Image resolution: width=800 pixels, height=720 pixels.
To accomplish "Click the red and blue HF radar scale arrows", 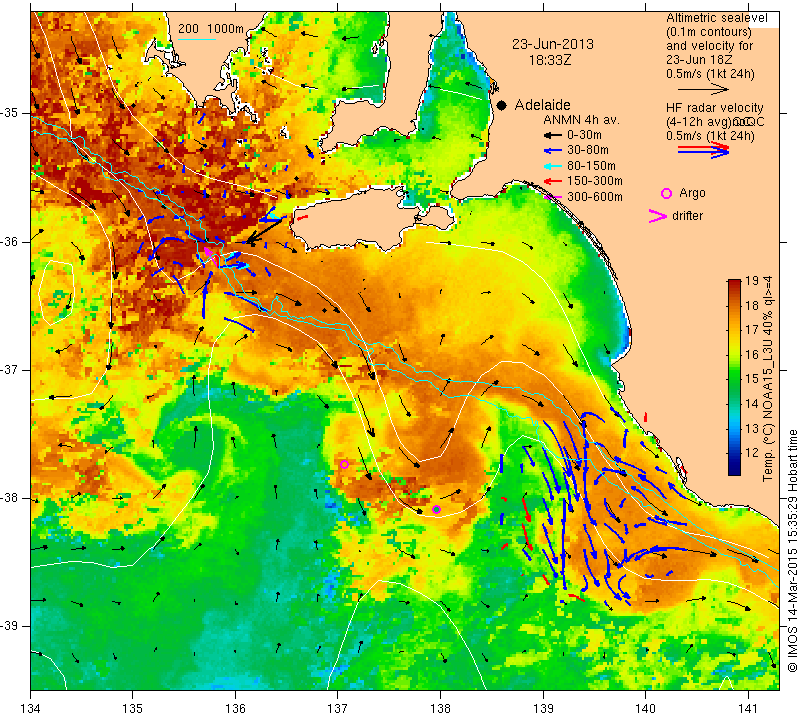I will click(703, 149).
